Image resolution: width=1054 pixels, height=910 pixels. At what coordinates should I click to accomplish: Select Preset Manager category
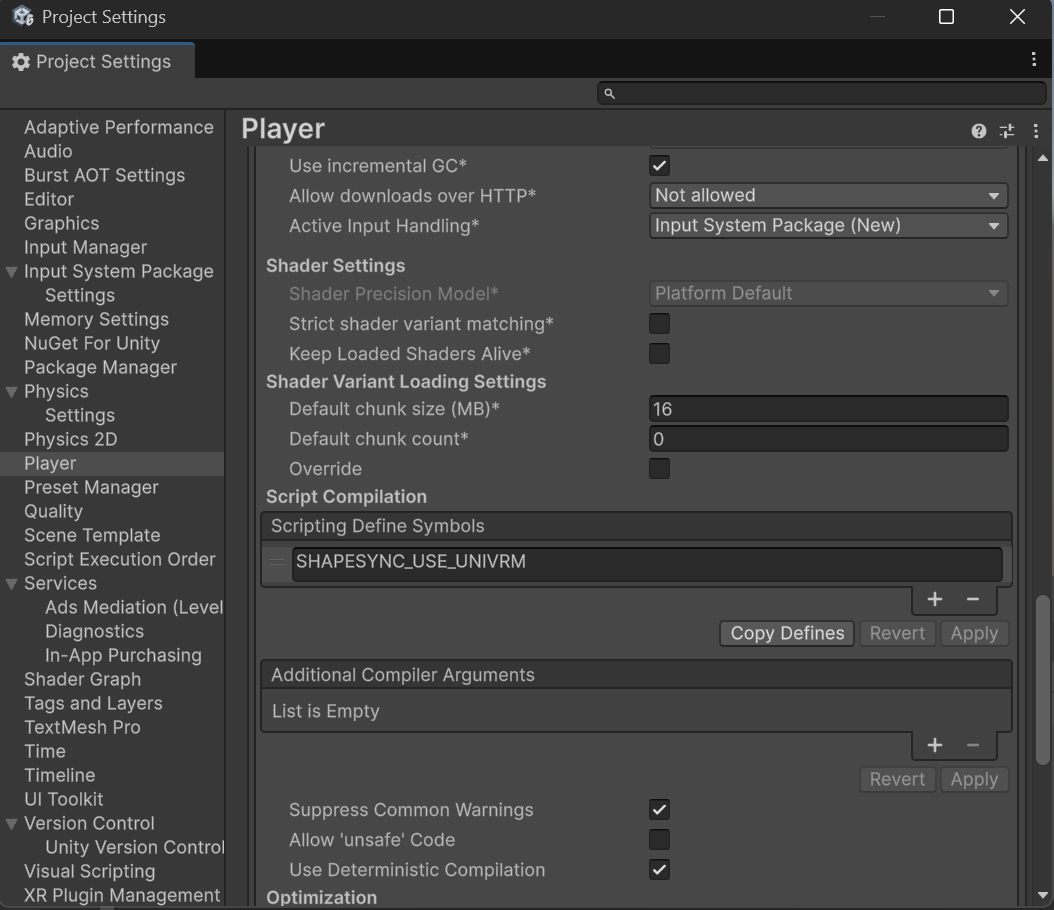coord(91,487)
